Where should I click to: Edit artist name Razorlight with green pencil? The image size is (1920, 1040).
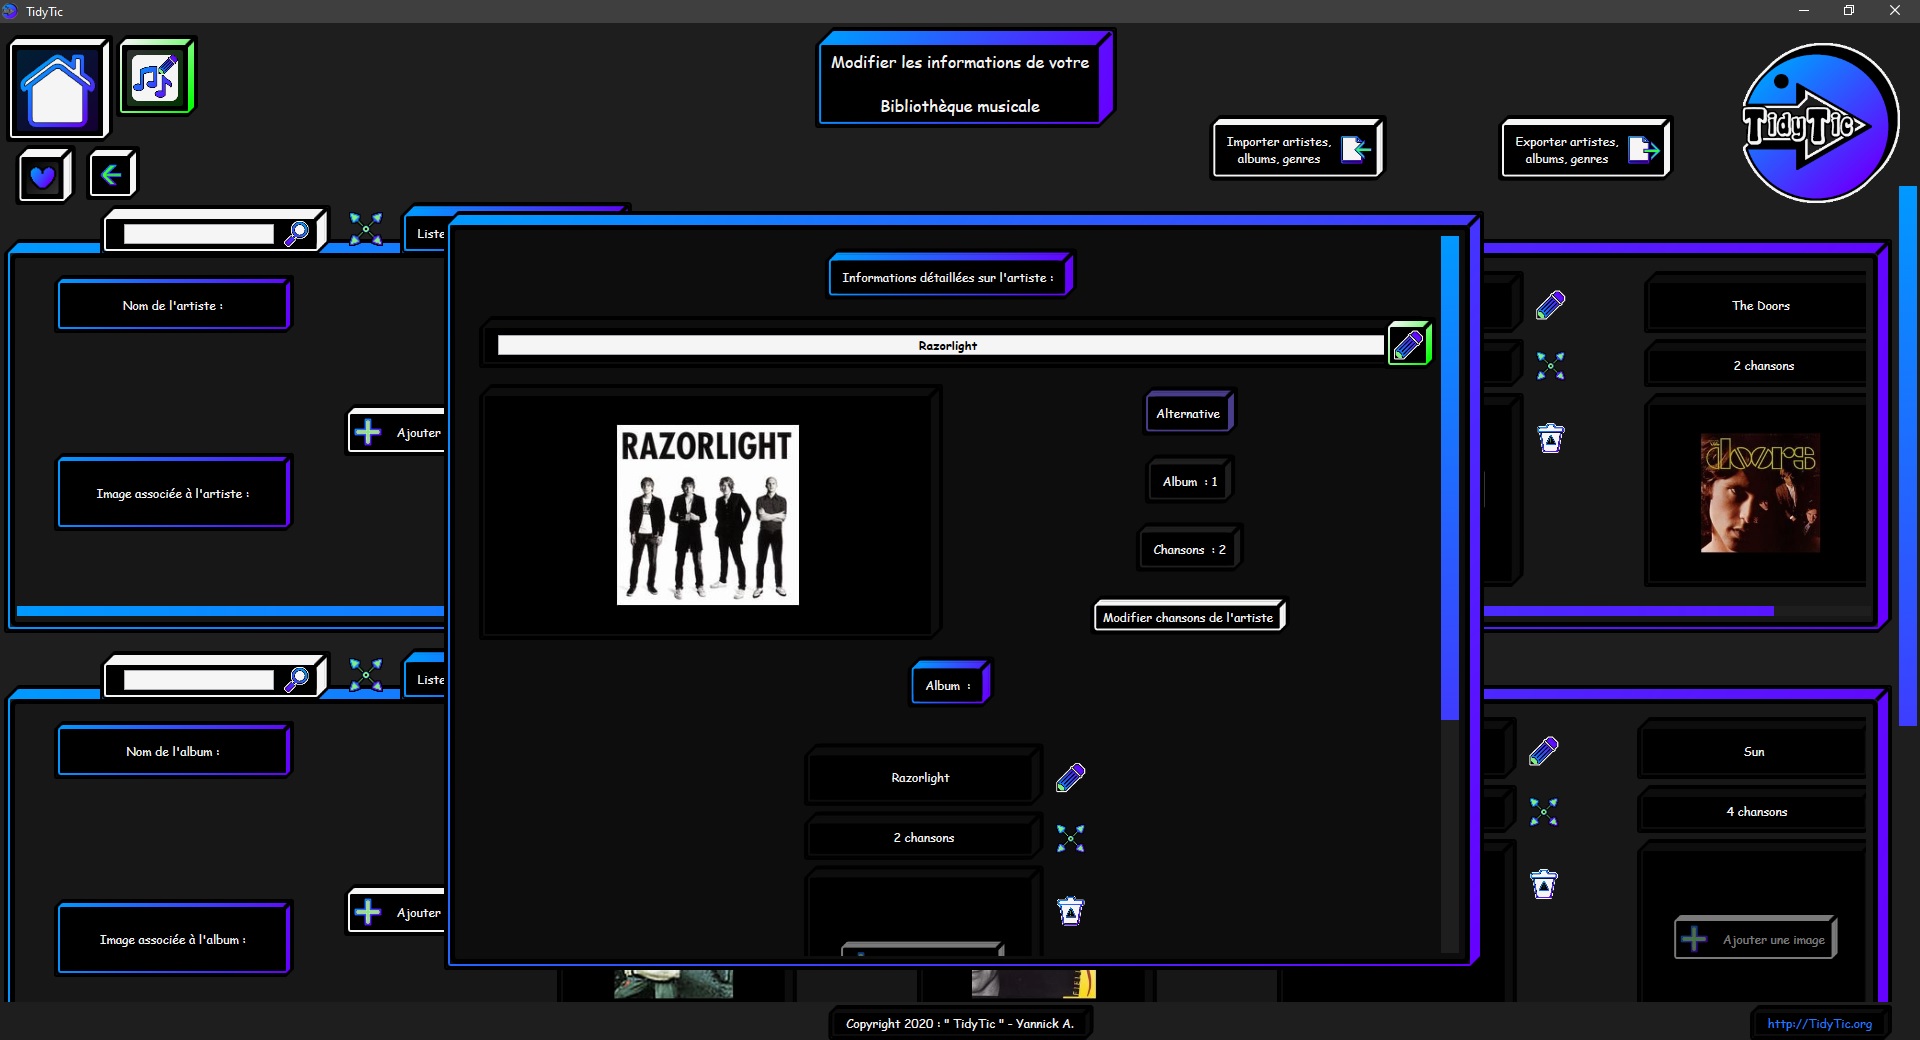pos(1409,345)
